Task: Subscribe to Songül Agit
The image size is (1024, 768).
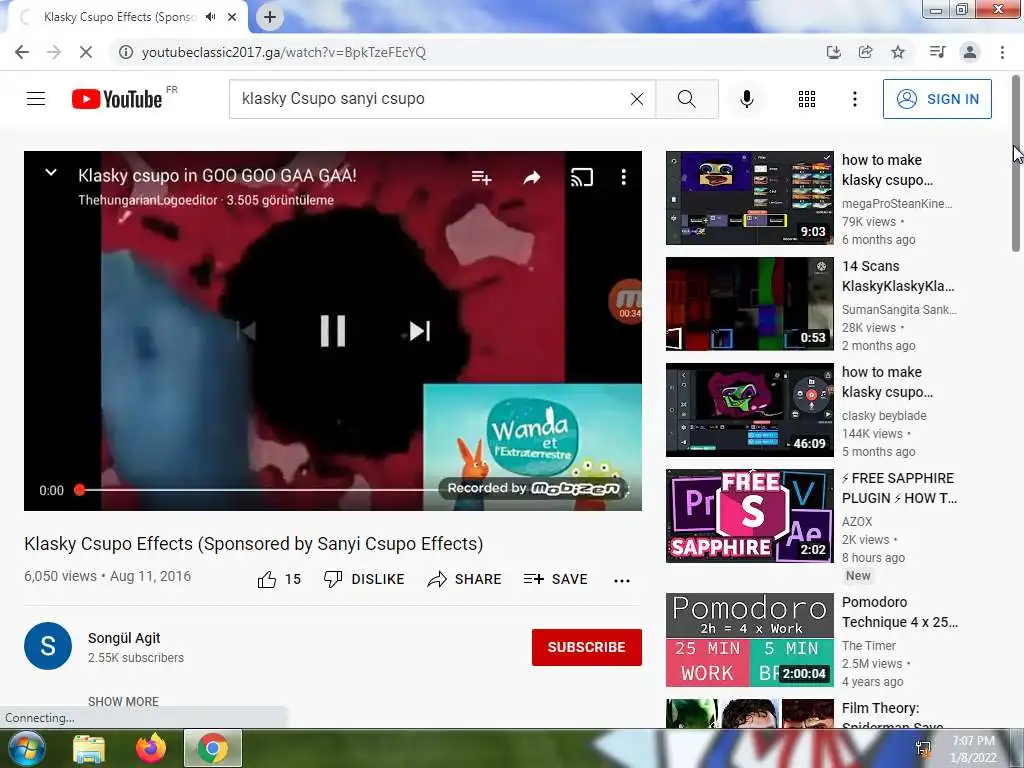Action: pyautogui.click(x=586, y=647)
